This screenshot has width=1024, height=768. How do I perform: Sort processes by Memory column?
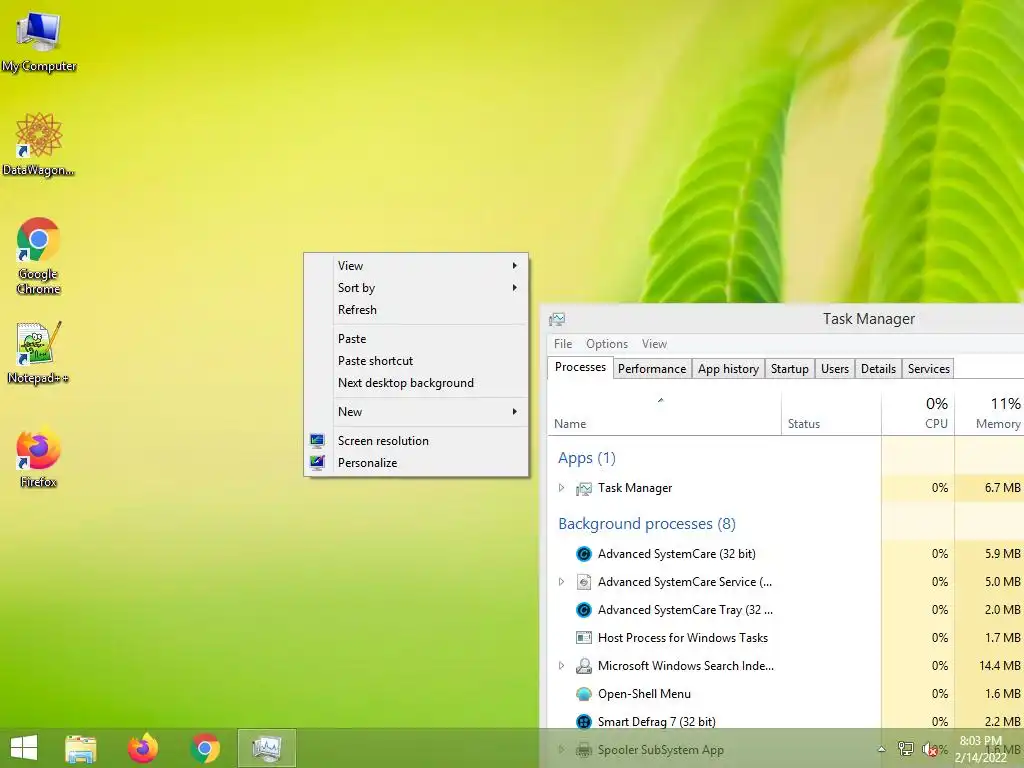pos(989,414)
